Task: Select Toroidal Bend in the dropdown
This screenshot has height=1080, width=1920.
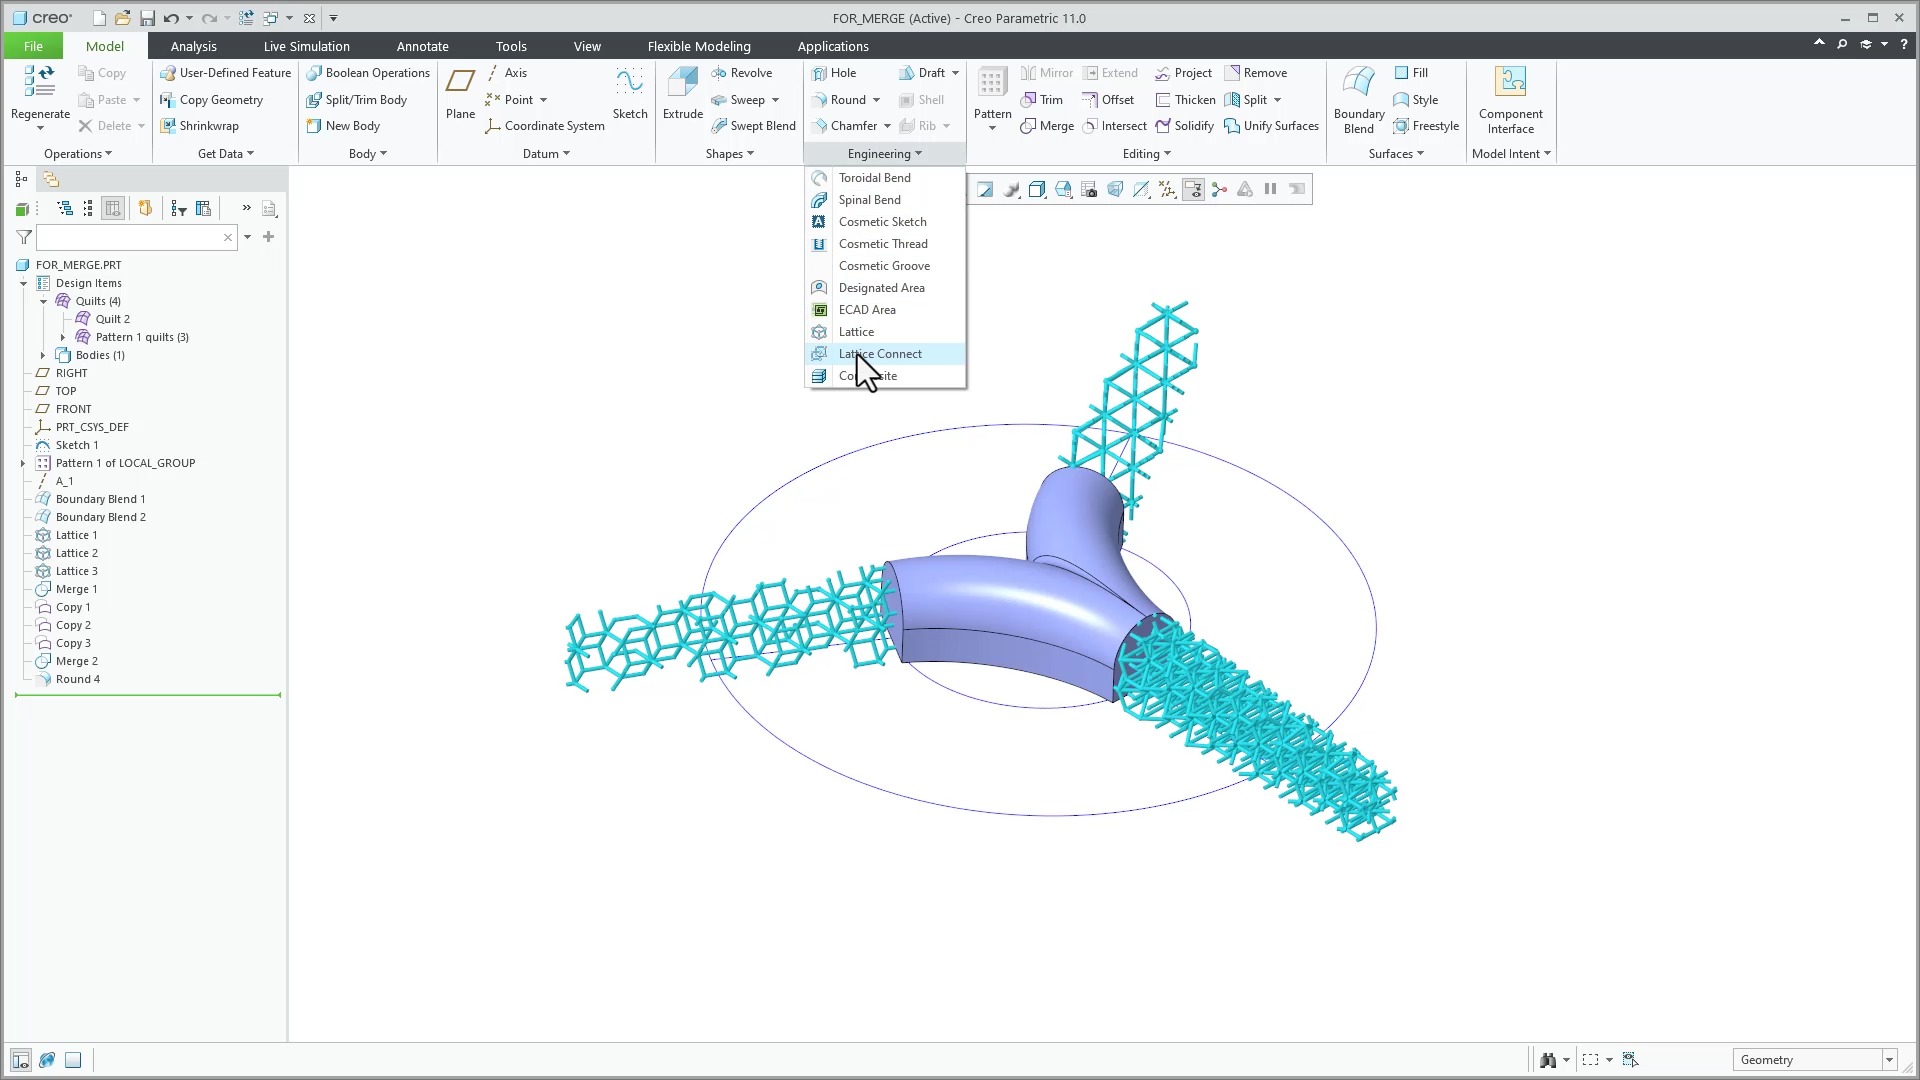Action: coord(885,178)
